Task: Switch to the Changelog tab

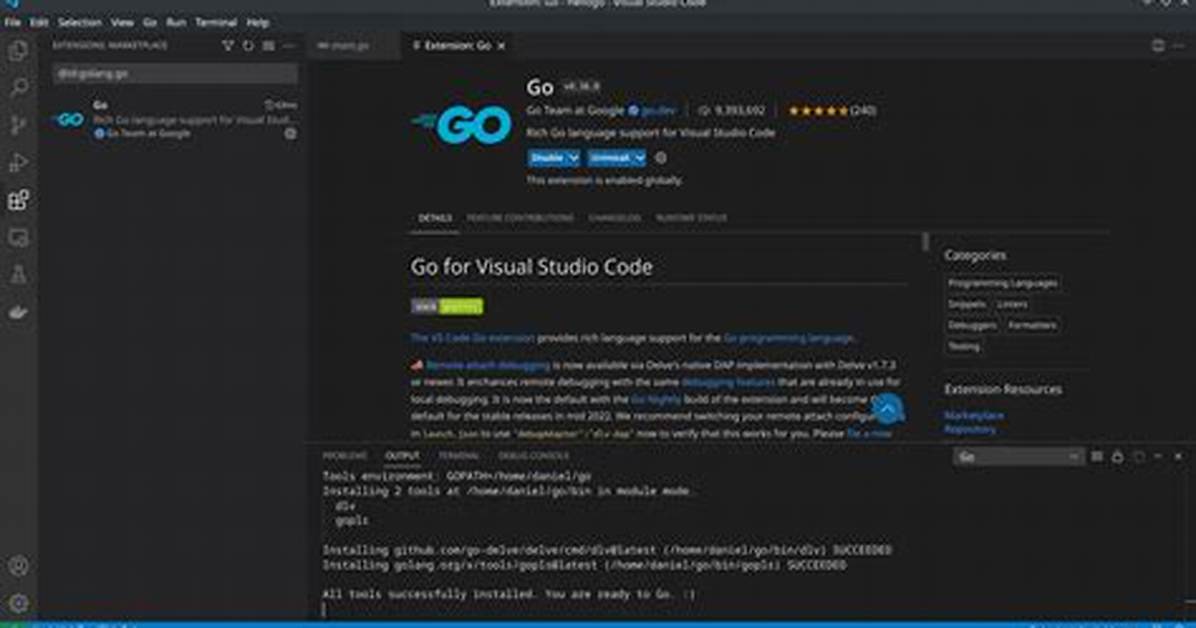Action: pyautogui.click(x=614, y=218)
